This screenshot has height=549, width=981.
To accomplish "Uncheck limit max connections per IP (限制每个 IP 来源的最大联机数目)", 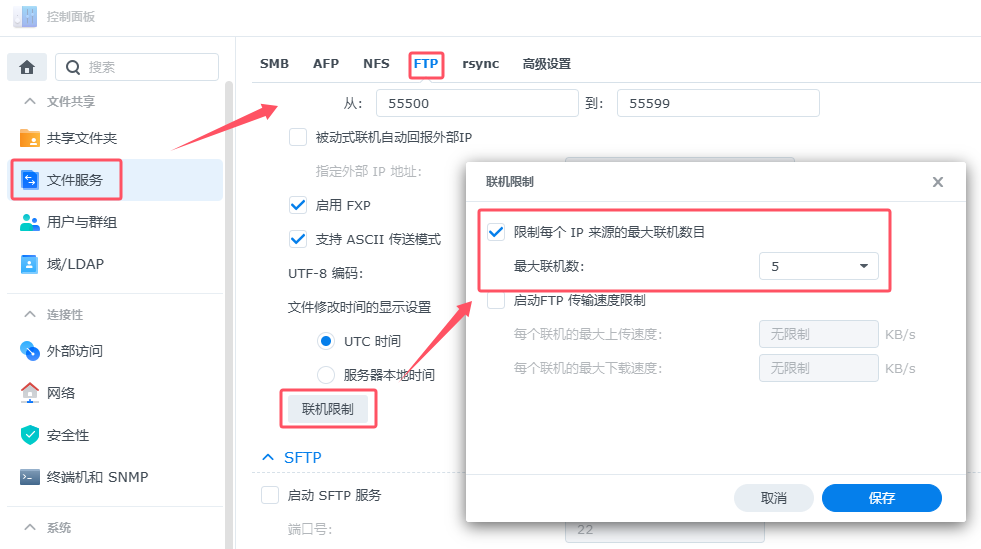I will (496, 232).
